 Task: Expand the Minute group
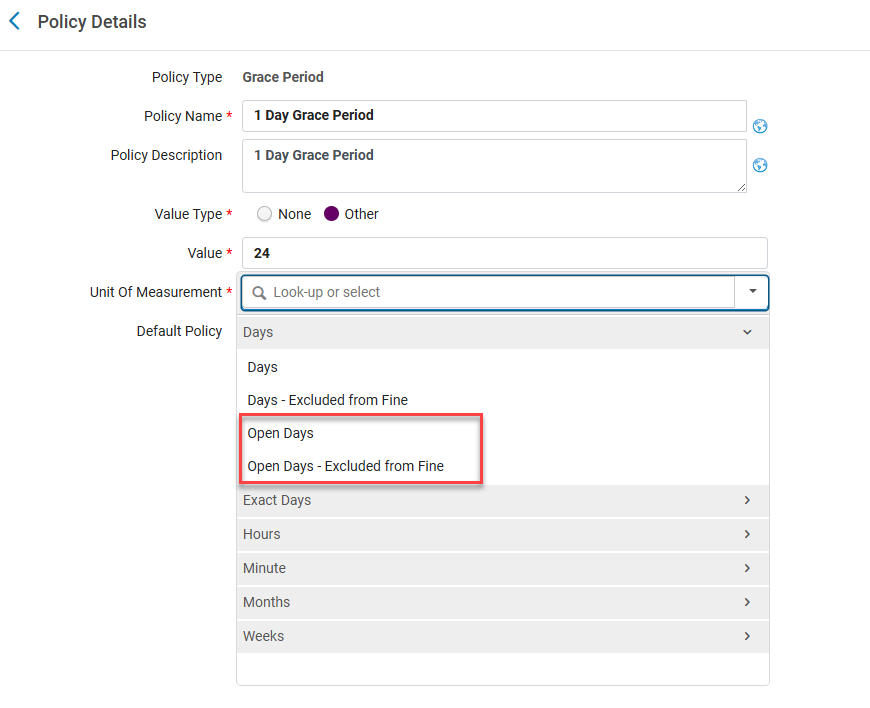coord(747,568)
